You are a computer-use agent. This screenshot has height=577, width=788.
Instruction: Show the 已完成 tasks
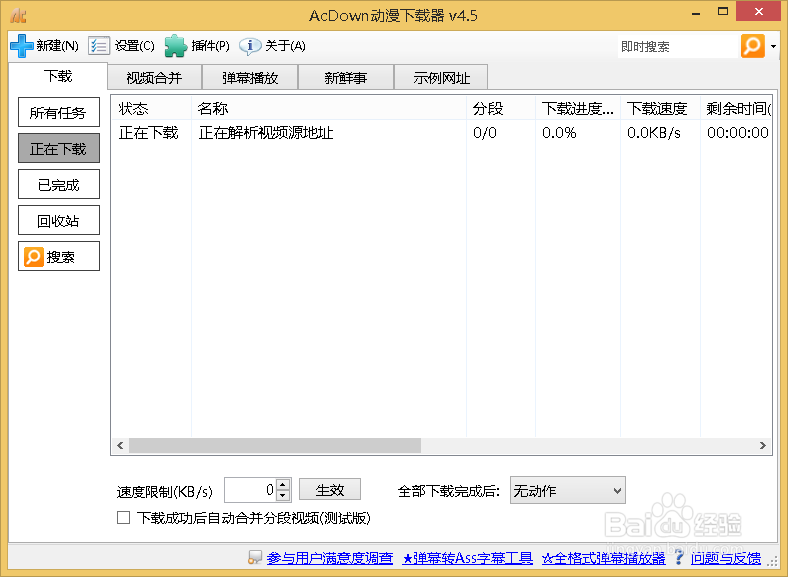[x=59, y=184]
